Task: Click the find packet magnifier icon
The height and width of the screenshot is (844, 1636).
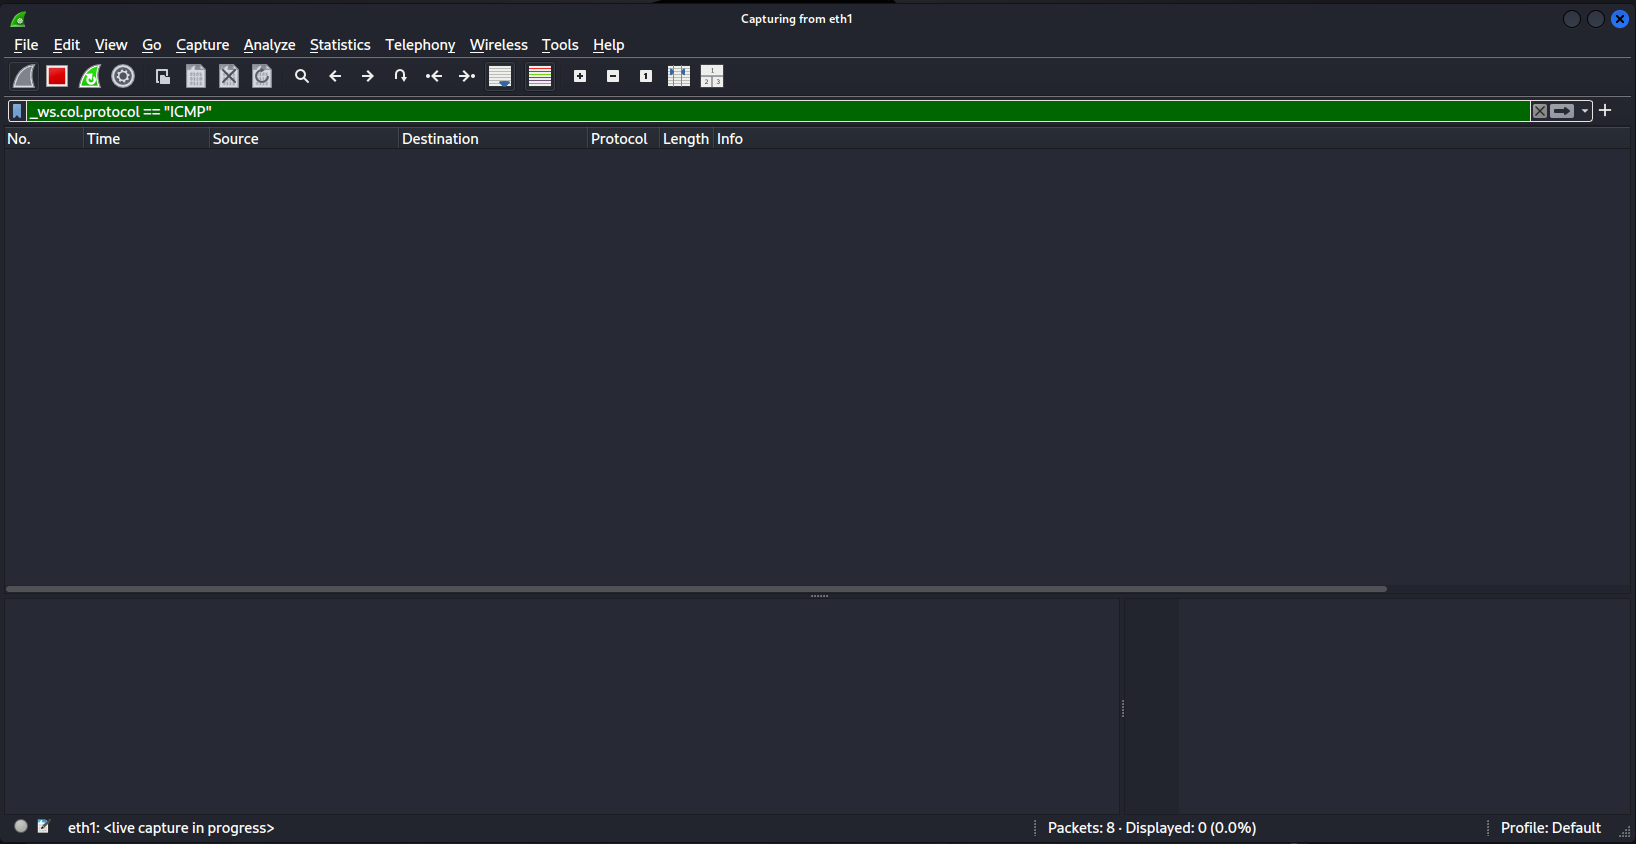Action: click(x=302, y=76)
